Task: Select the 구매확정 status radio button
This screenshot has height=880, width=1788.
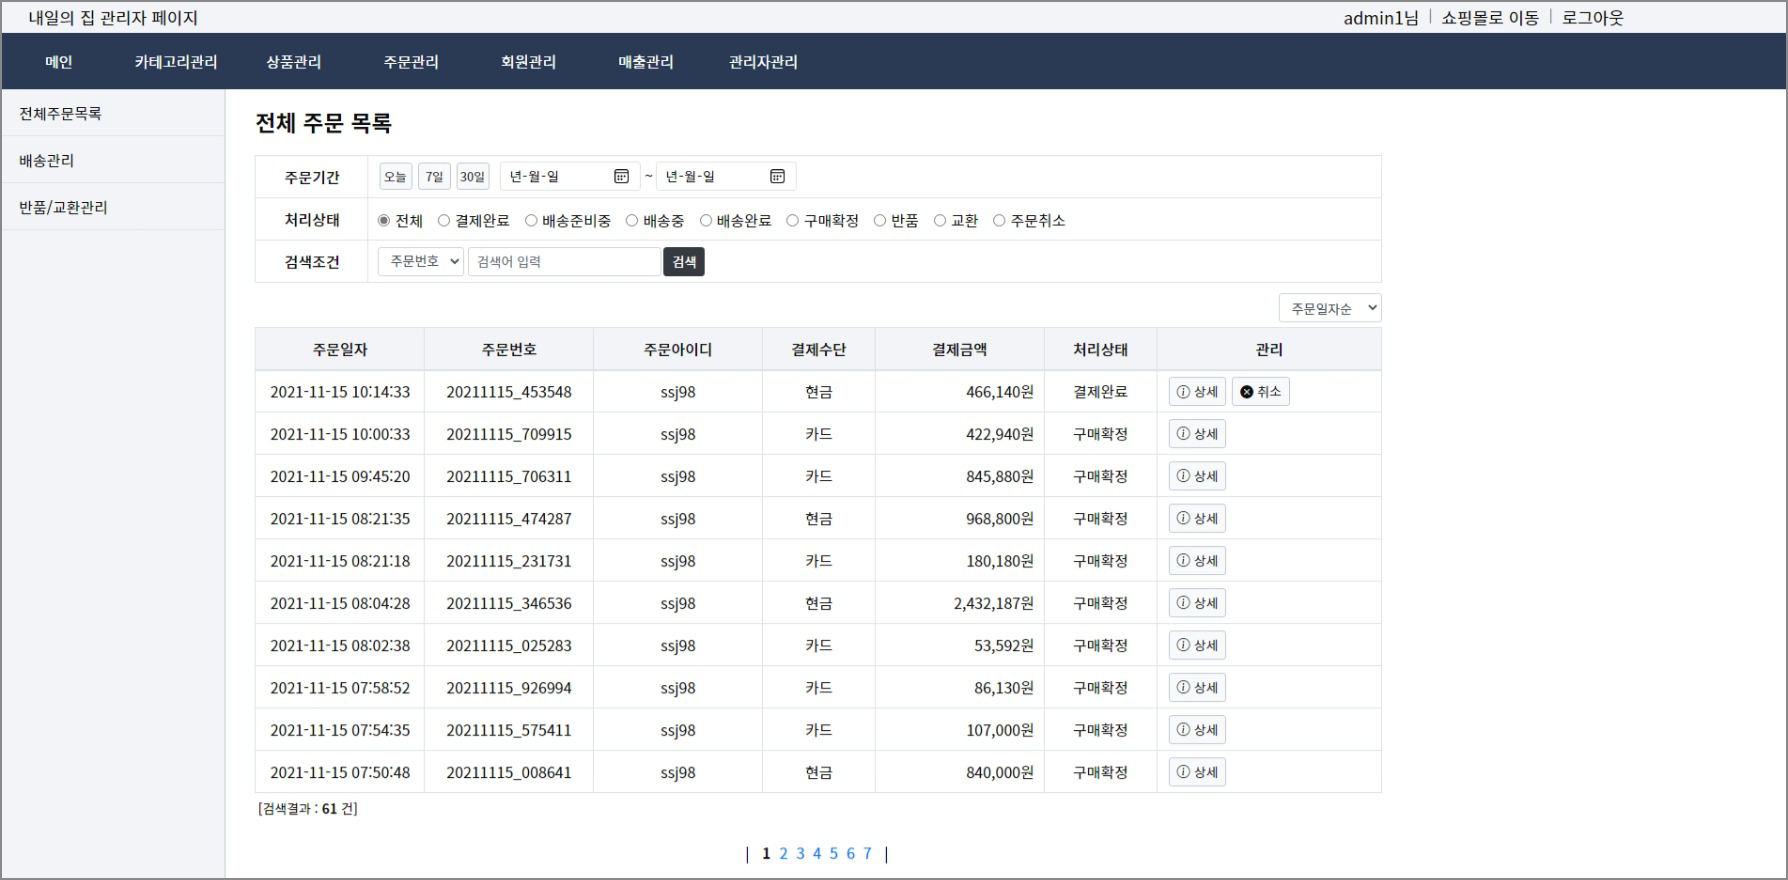Action: coord(793,221)
